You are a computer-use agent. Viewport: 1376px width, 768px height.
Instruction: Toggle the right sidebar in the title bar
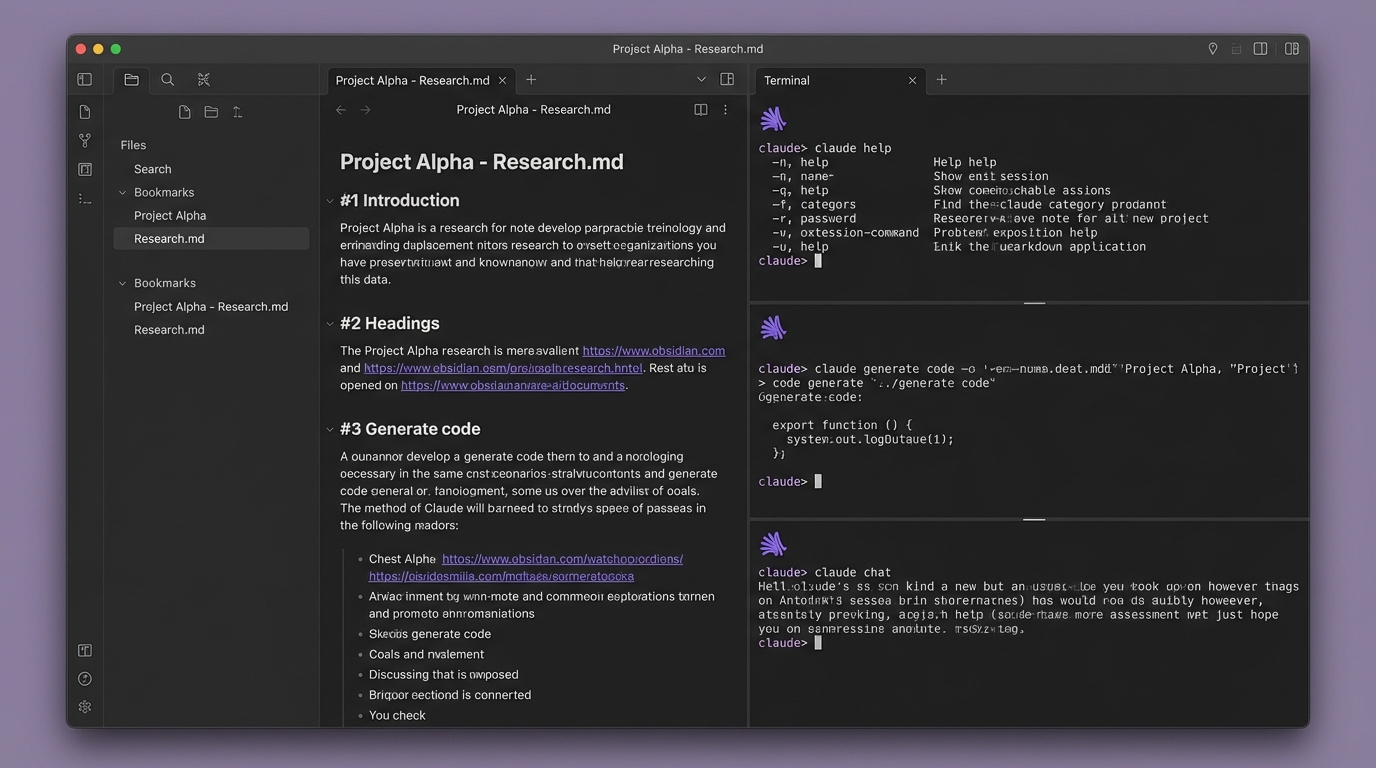click(x=1291, y=49)
